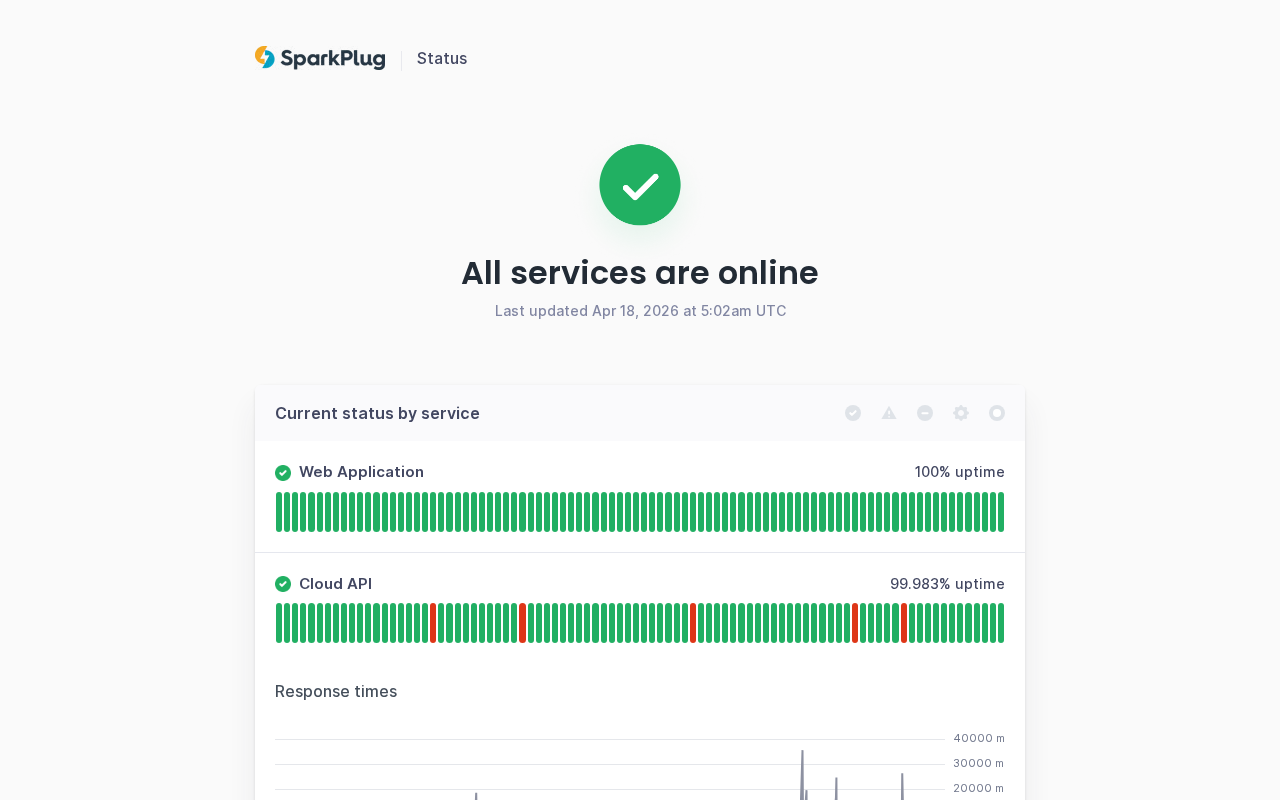Click the 99.983% uptime label
The width and height of the screenshot is (1280, 800).
point(947,584)
